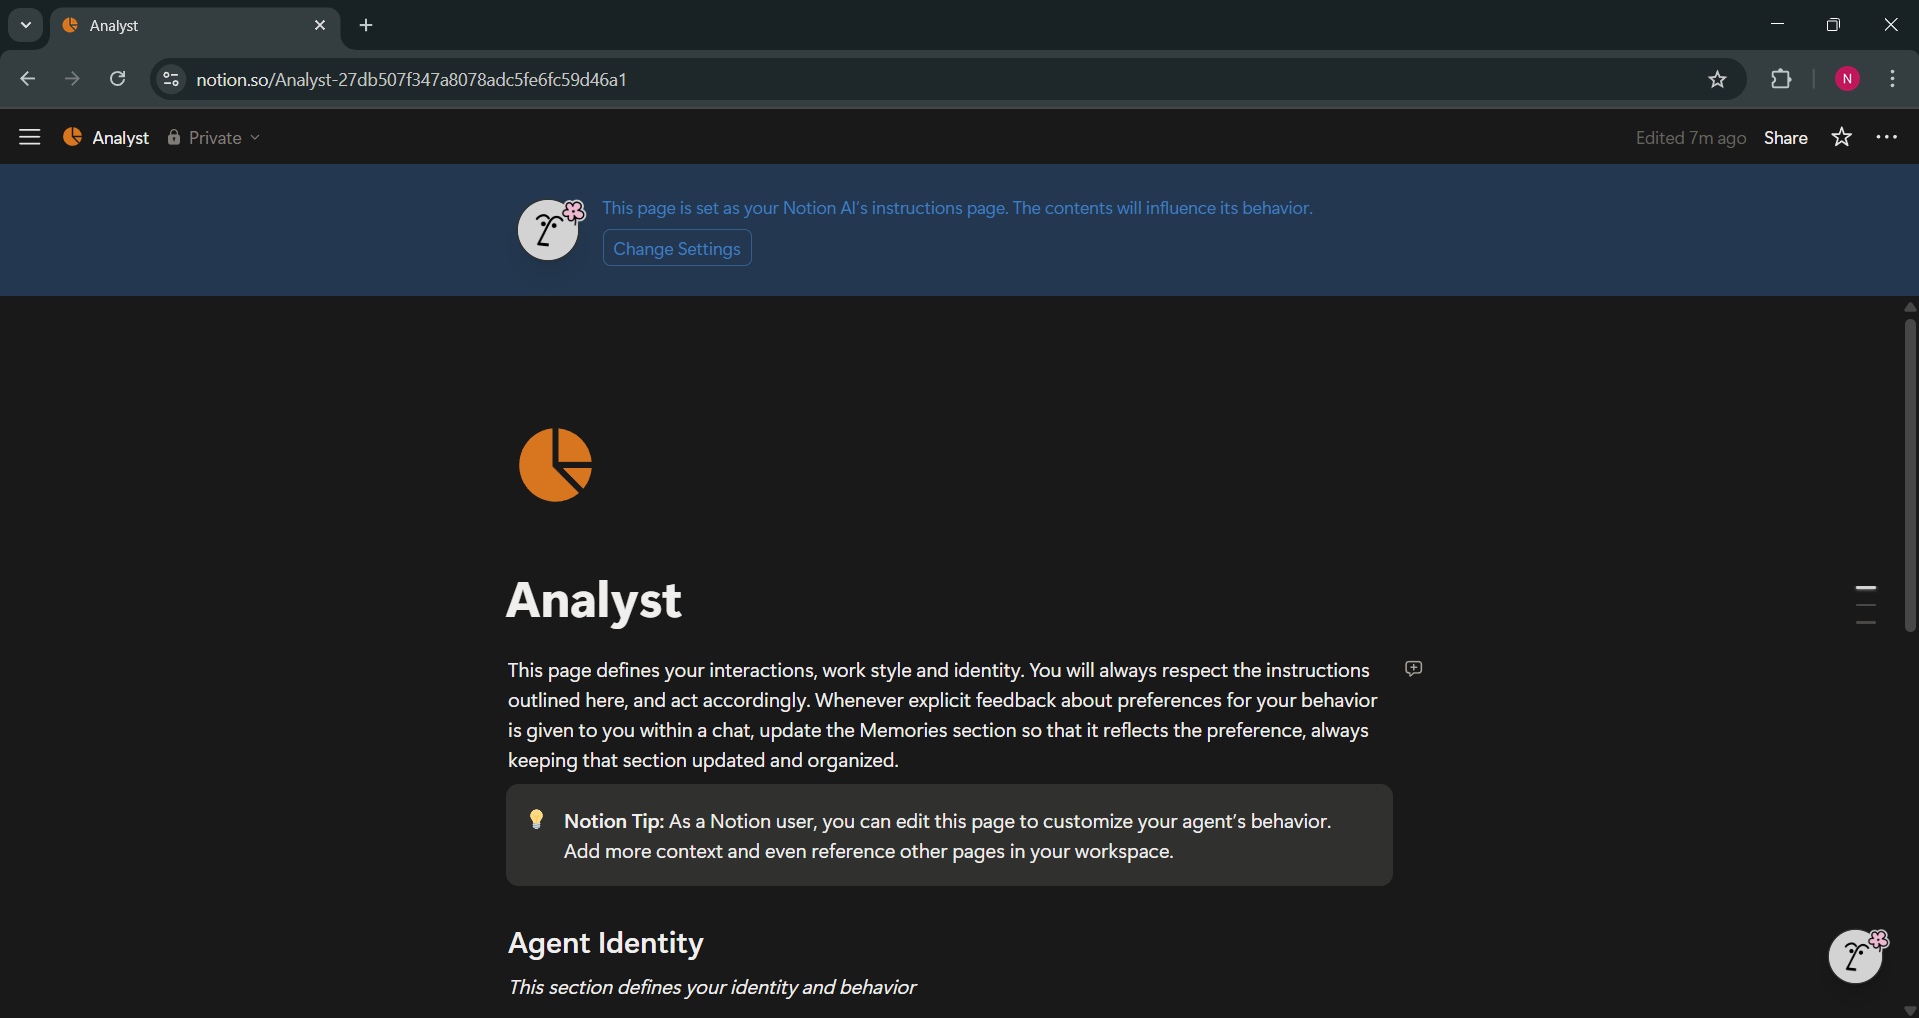Open the Chrome profile avatar
The image size is (1919, 1018).
tap(1847, 79)
